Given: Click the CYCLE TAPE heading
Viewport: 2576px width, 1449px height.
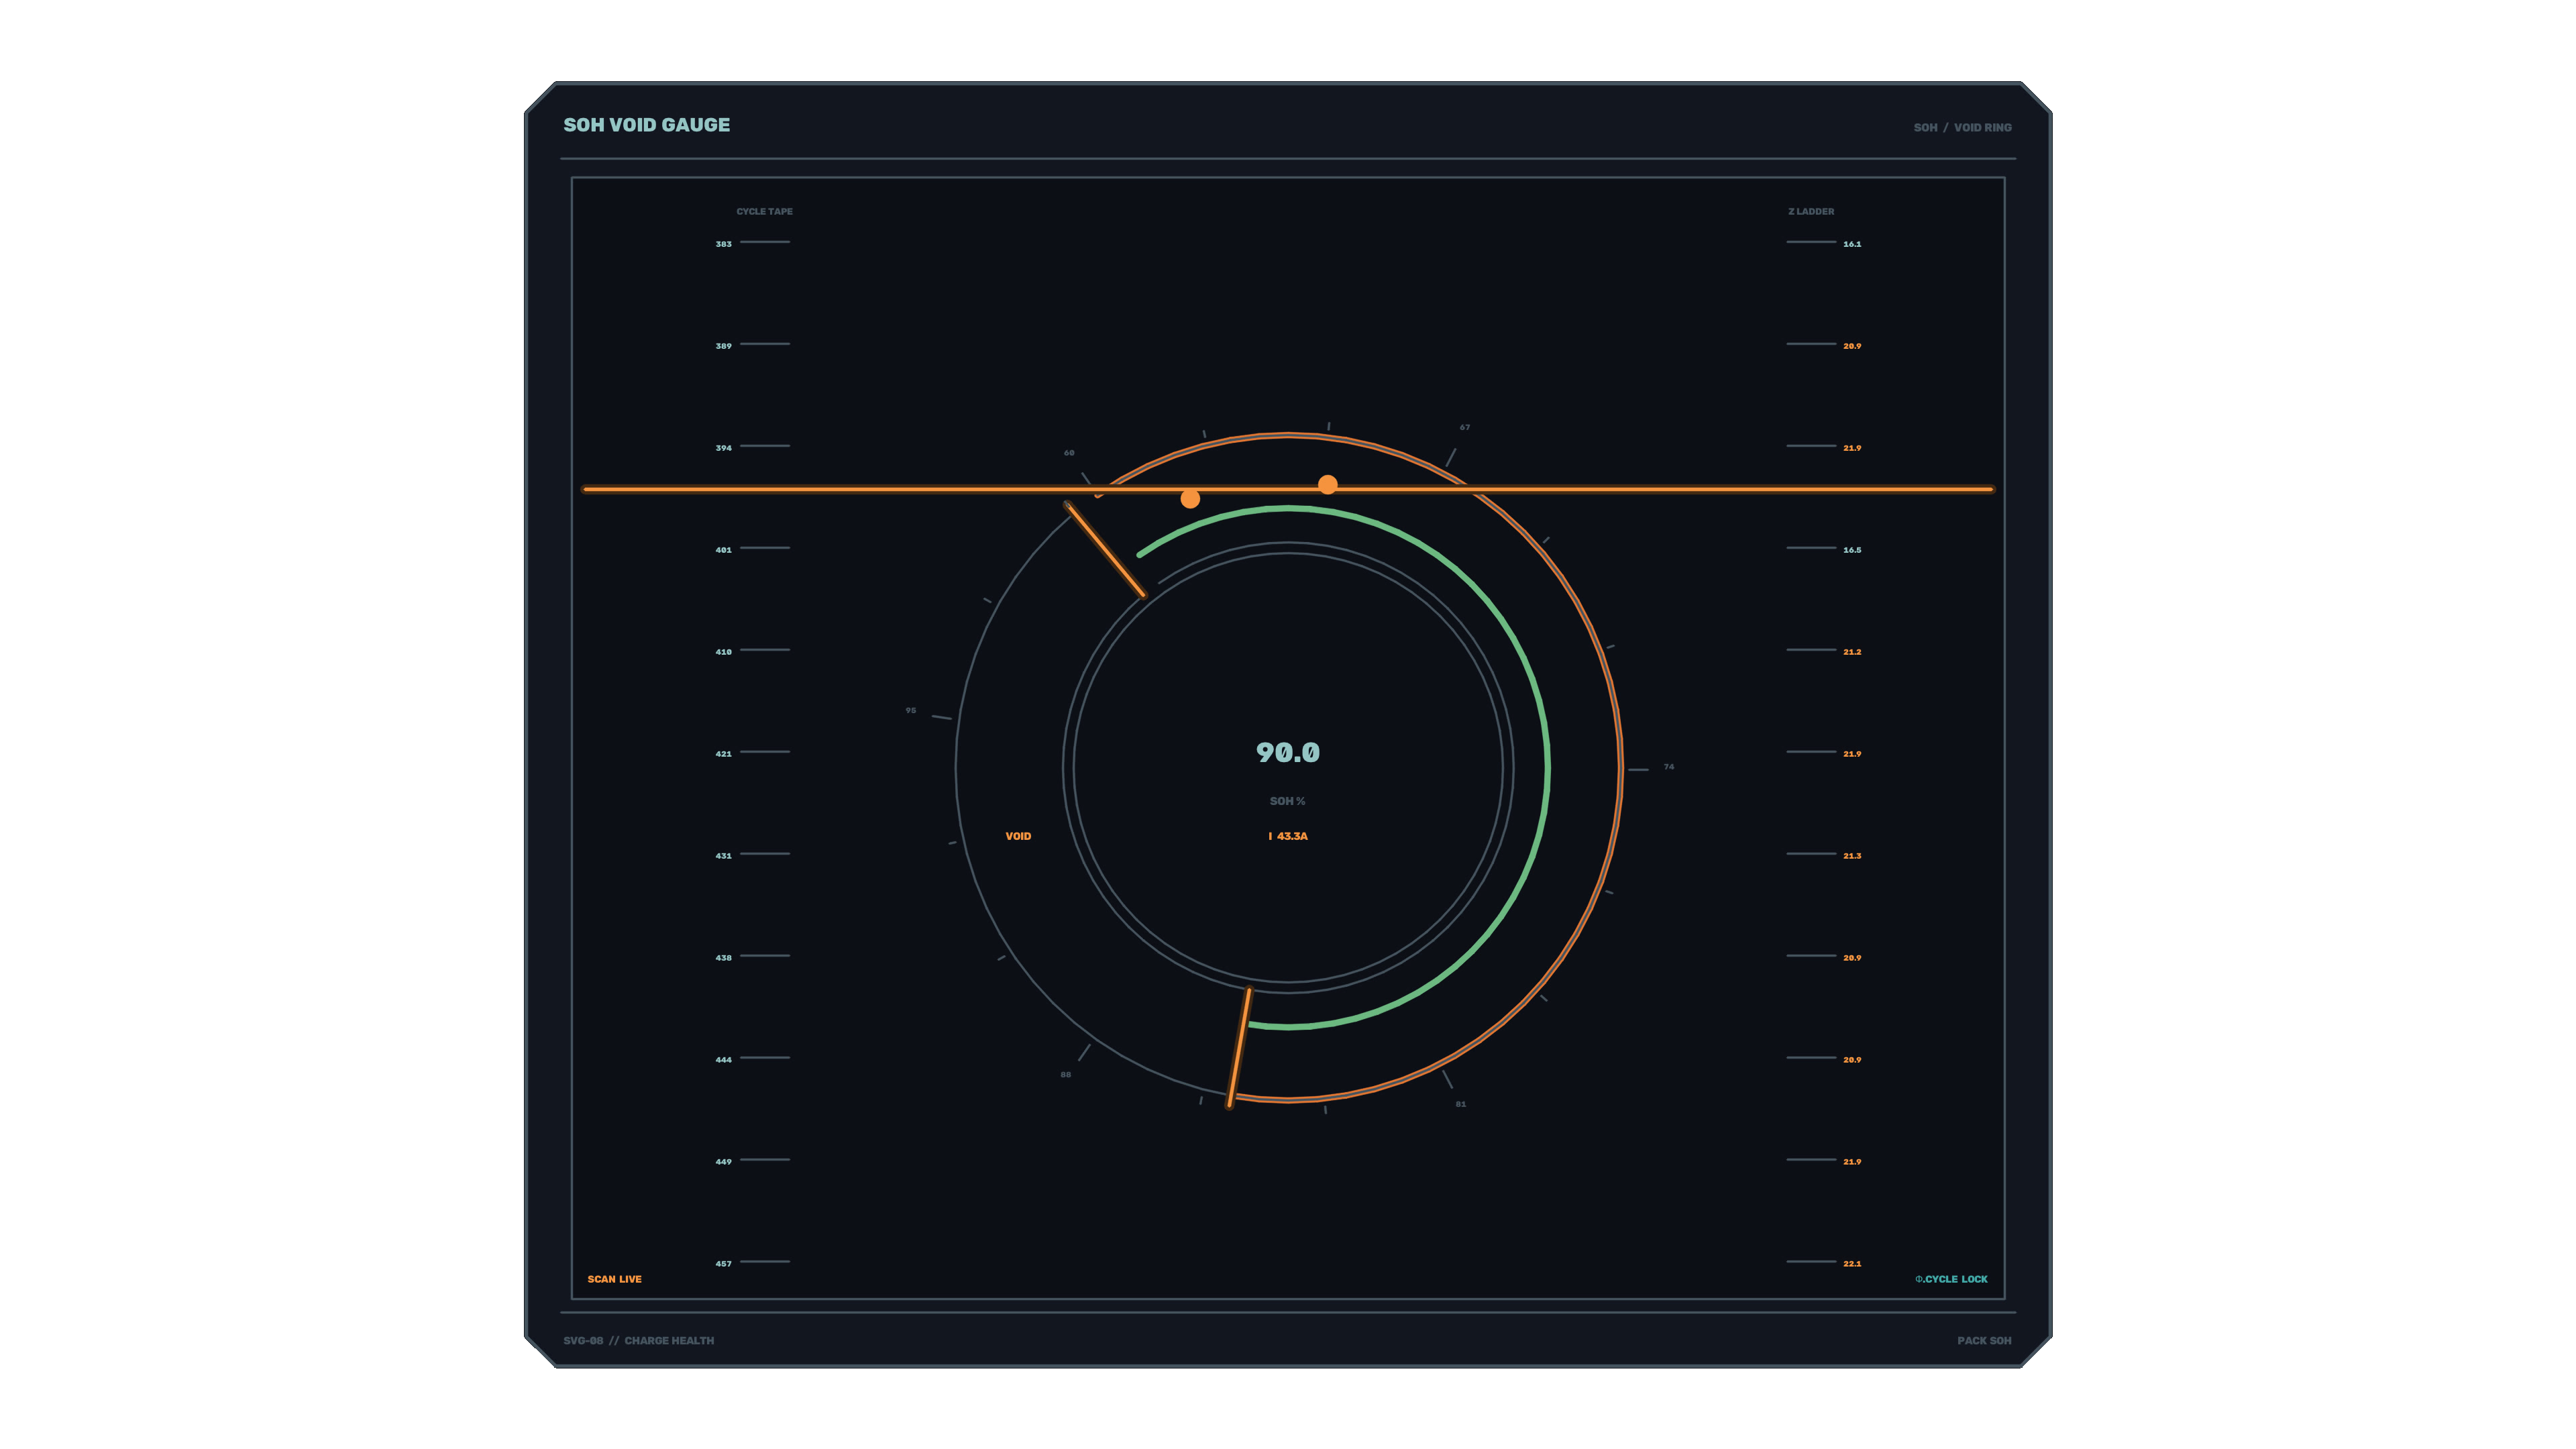Looking at the screenshot, I should pos(764,212).
